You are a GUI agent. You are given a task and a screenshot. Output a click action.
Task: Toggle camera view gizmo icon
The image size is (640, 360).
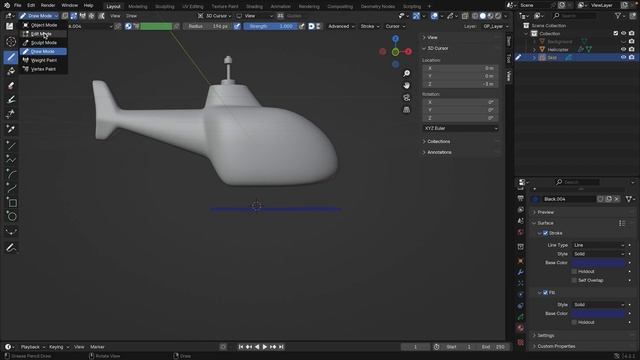coord(407,98)
